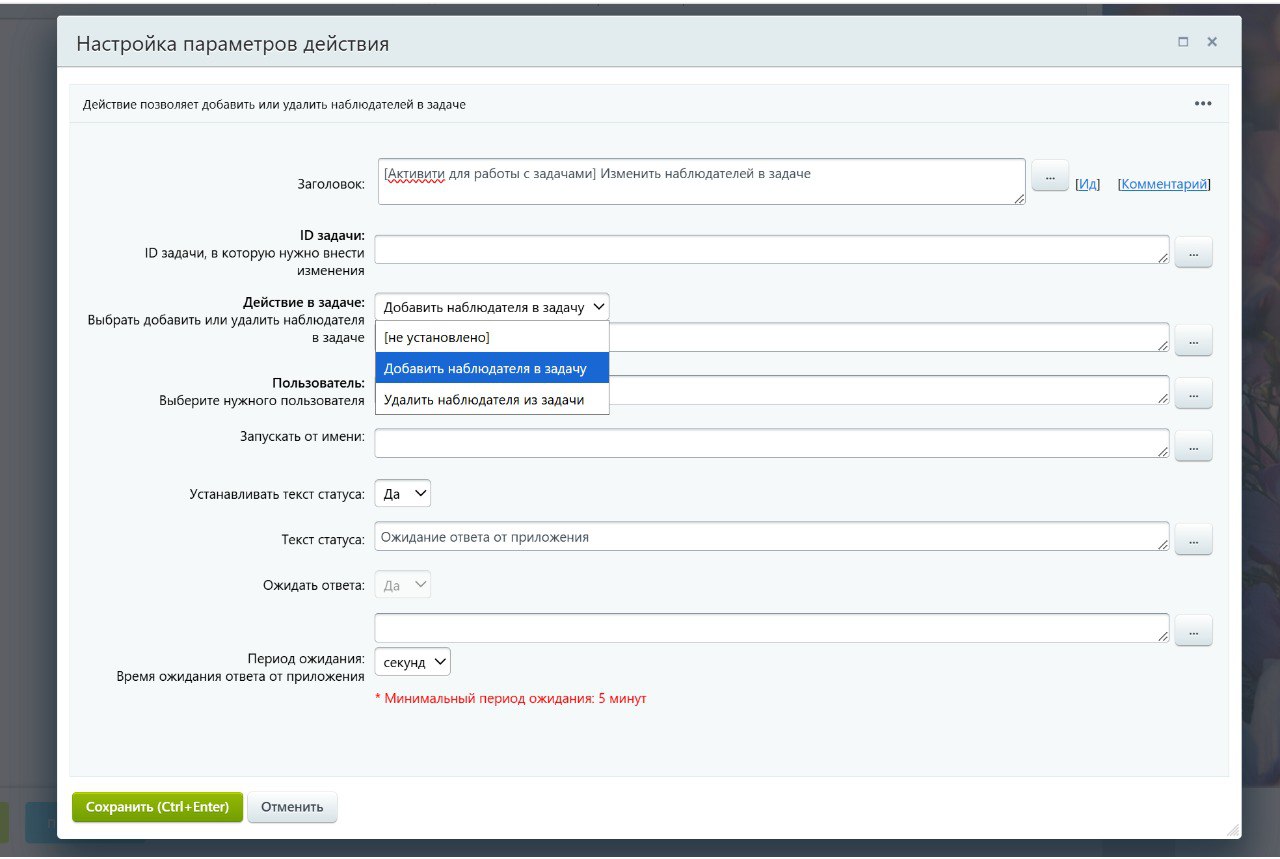Click the three-dots description menu icon
This screenshot has height=859, width=1280.
(1202, 104)
